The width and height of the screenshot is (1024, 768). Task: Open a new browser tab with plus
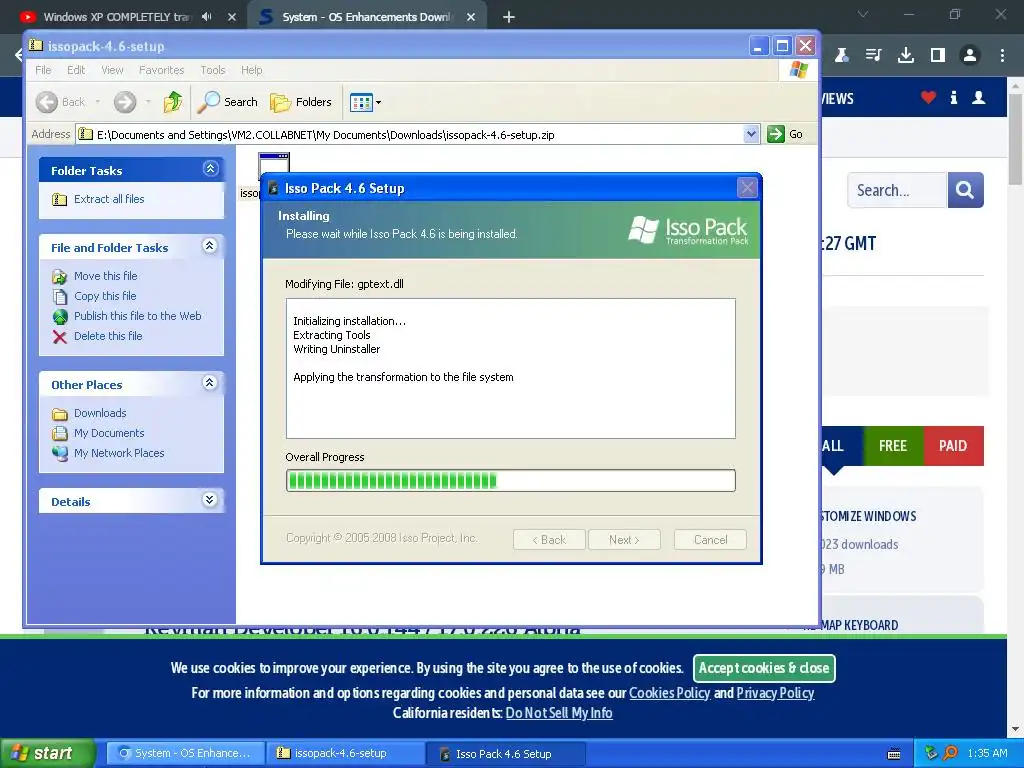point(509,17)
